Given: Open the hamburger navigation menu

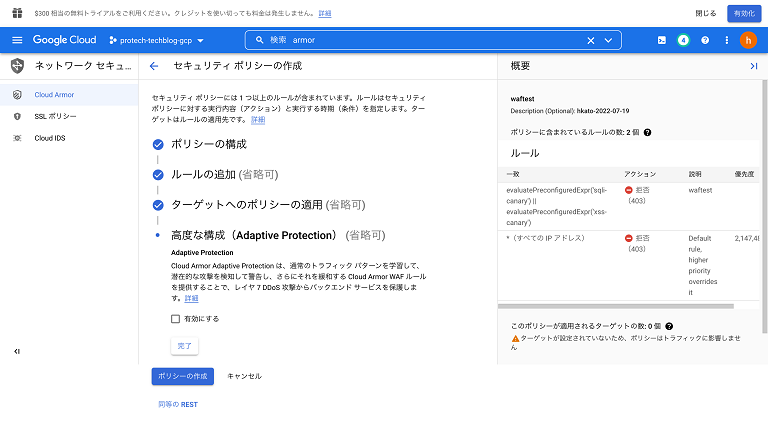Looking at the screenshot, I should coord(17,40).
